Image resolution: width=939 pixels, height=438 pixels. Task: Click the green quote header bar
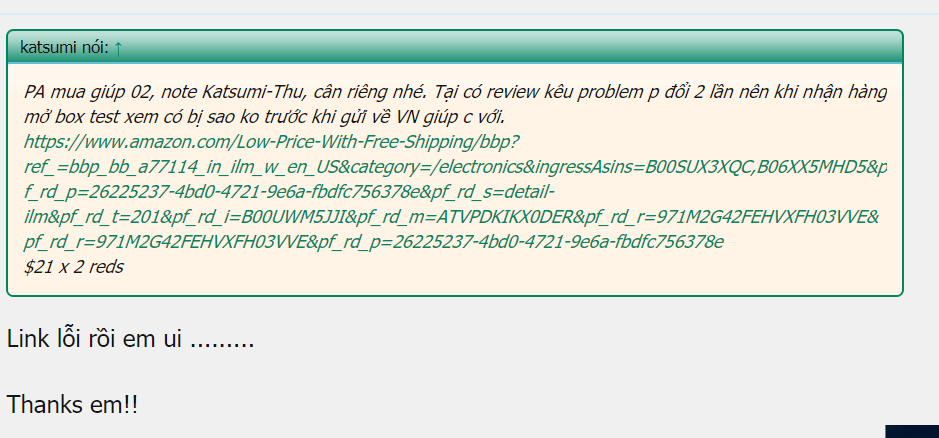[x=455, y=47]
